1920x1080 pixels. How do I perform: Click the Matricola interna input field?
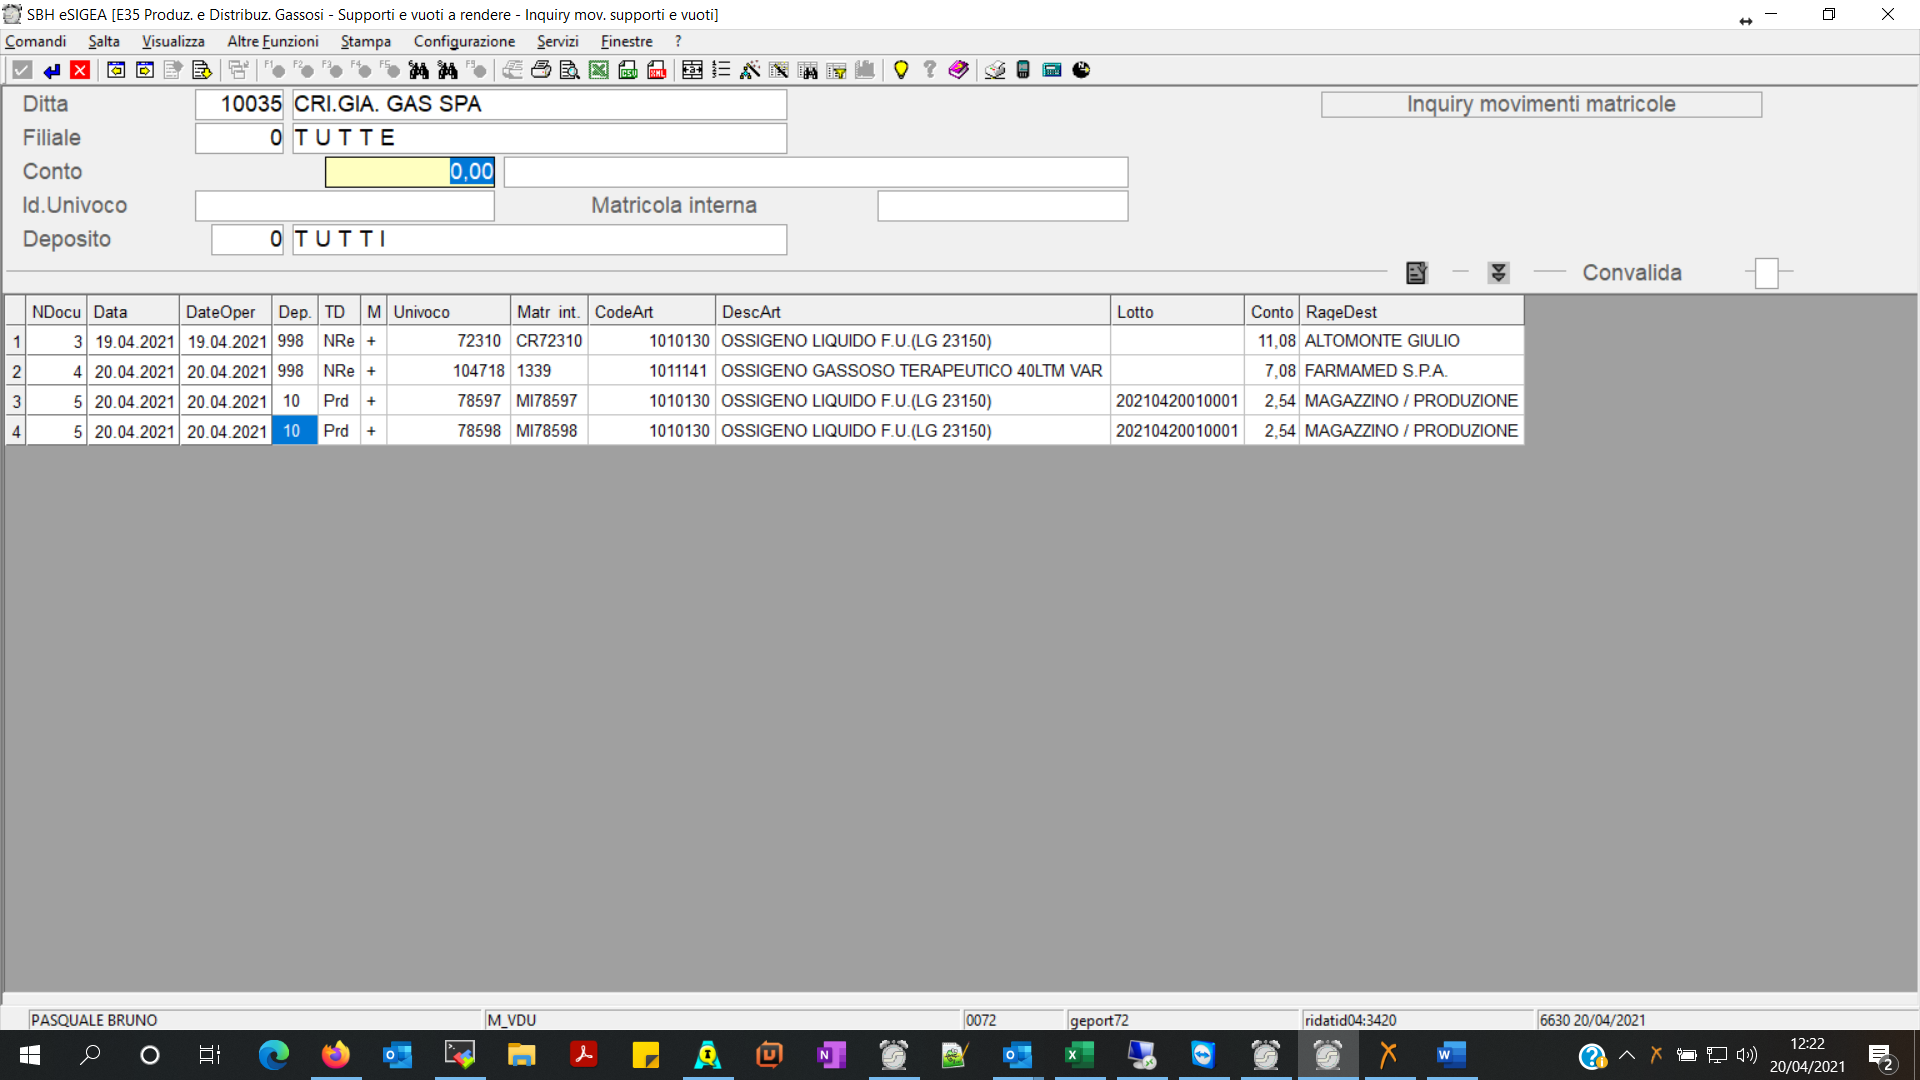click(1002, 206)
